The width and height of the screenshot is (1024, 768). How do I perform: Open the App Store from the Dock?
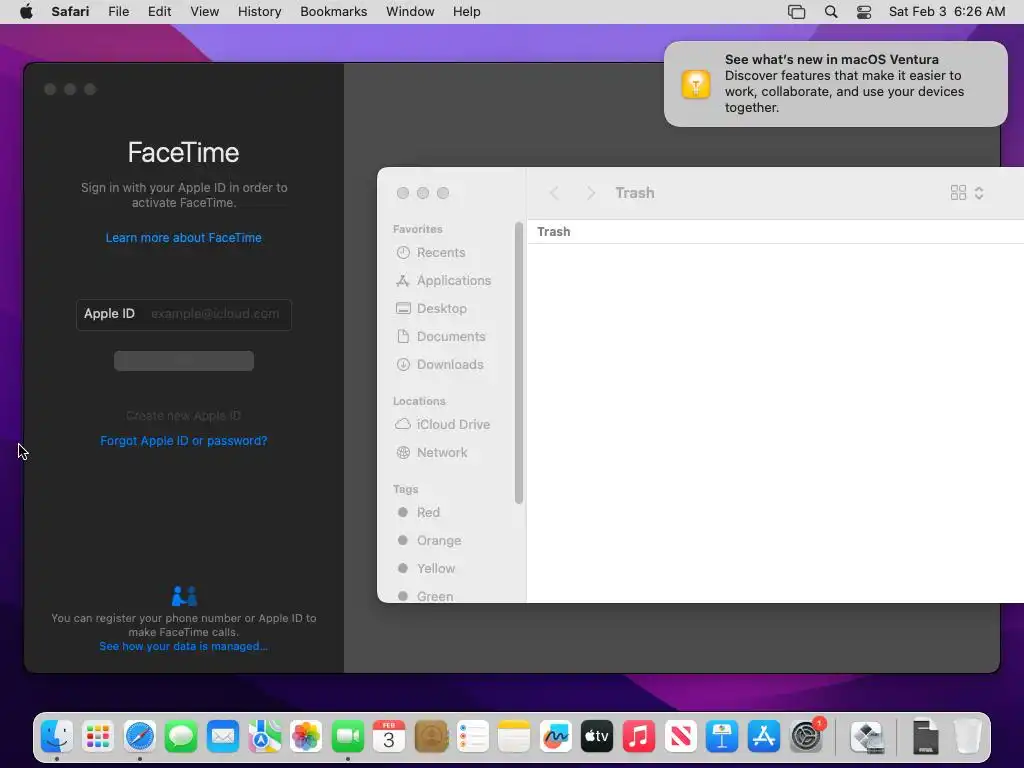point(763,737)
